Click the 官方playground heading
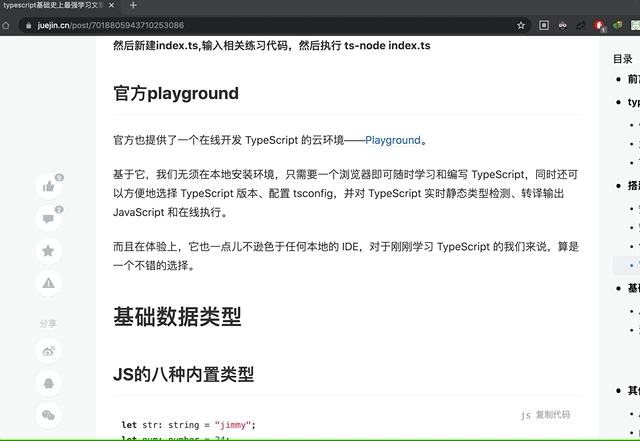Screen dimensions: 640x441 (176, 94)
